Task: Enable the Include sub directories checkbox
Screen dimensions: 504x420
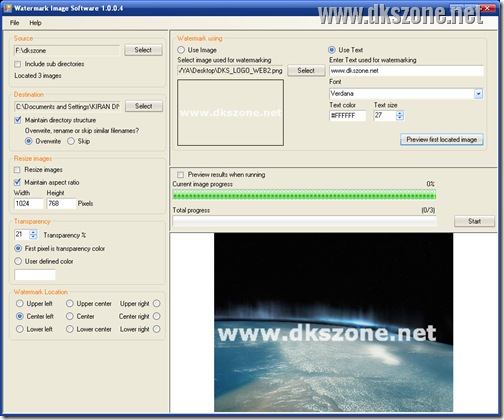Action: (18, 64)
